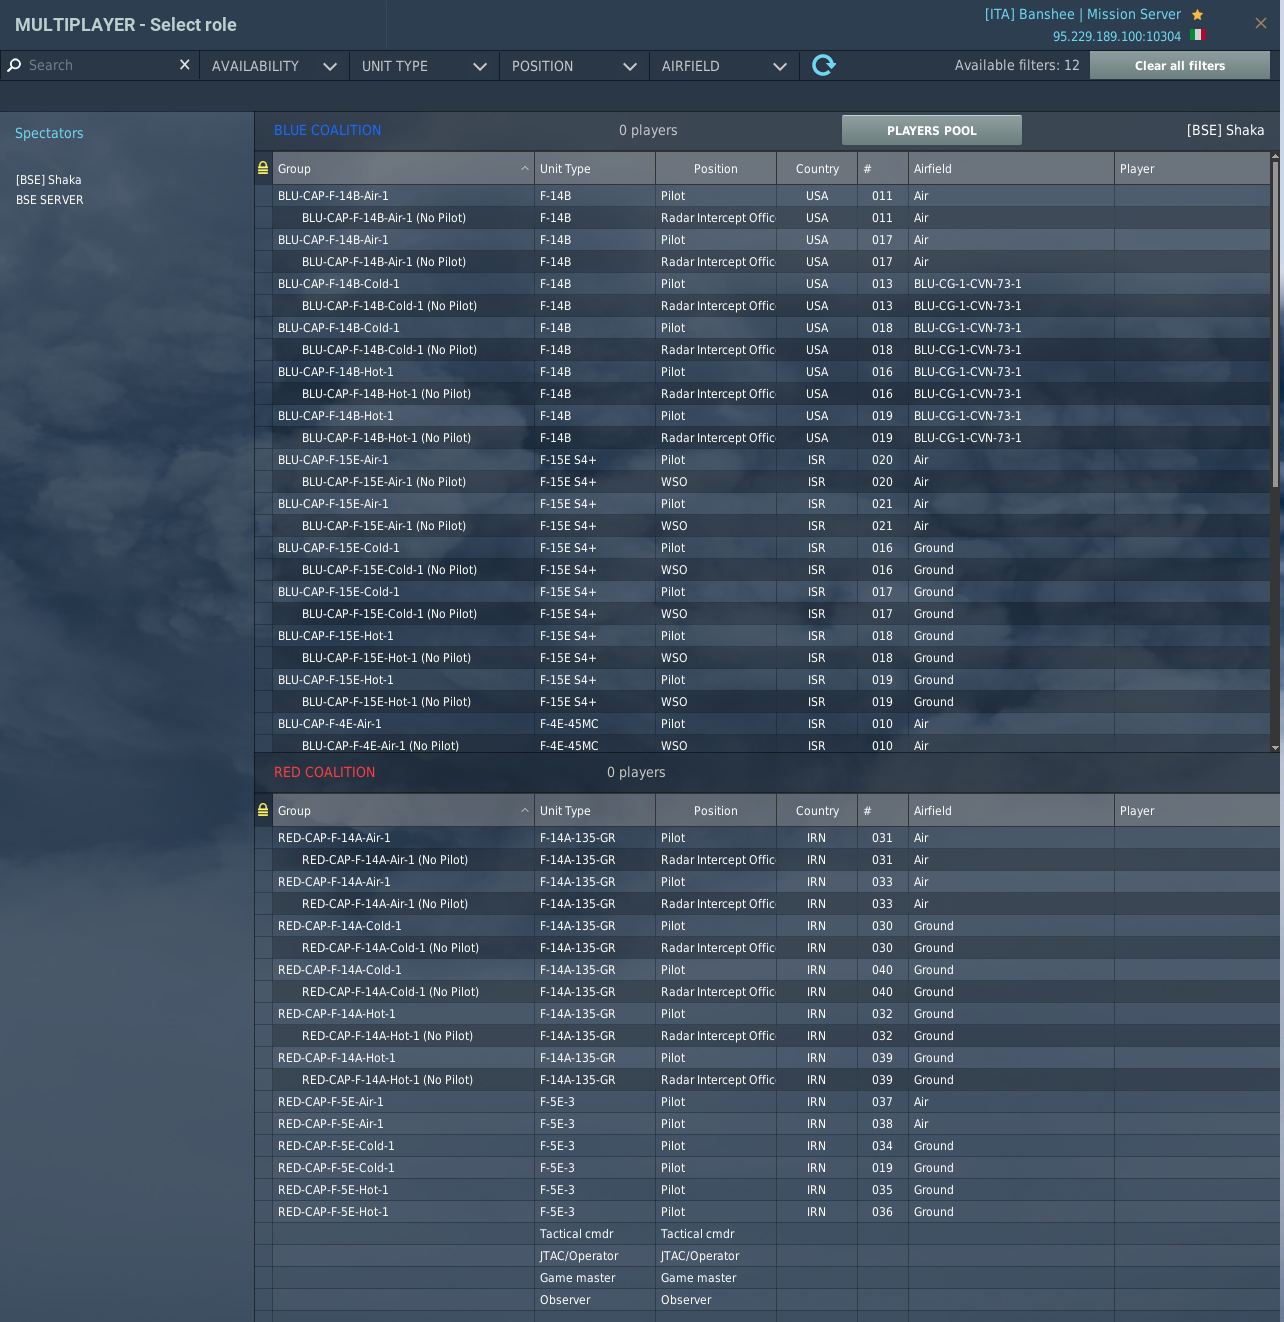Open the UNIT TYPE filter dropdown

(425, 66)
